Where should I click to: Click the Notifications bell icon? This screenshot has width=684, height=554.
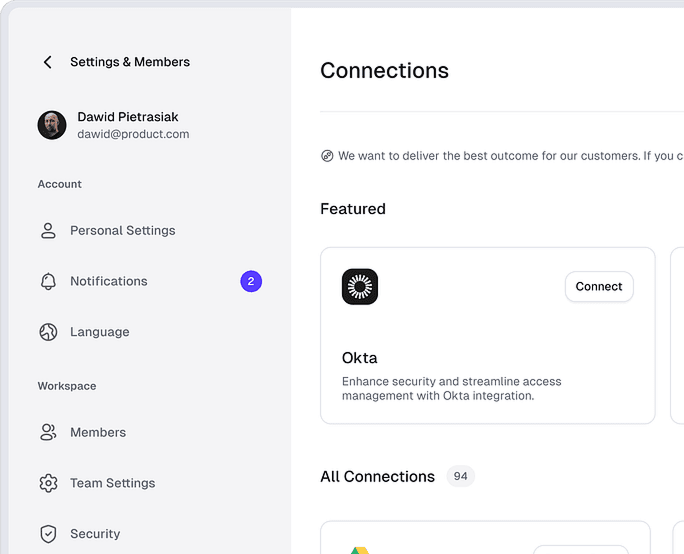pos(48,282)
